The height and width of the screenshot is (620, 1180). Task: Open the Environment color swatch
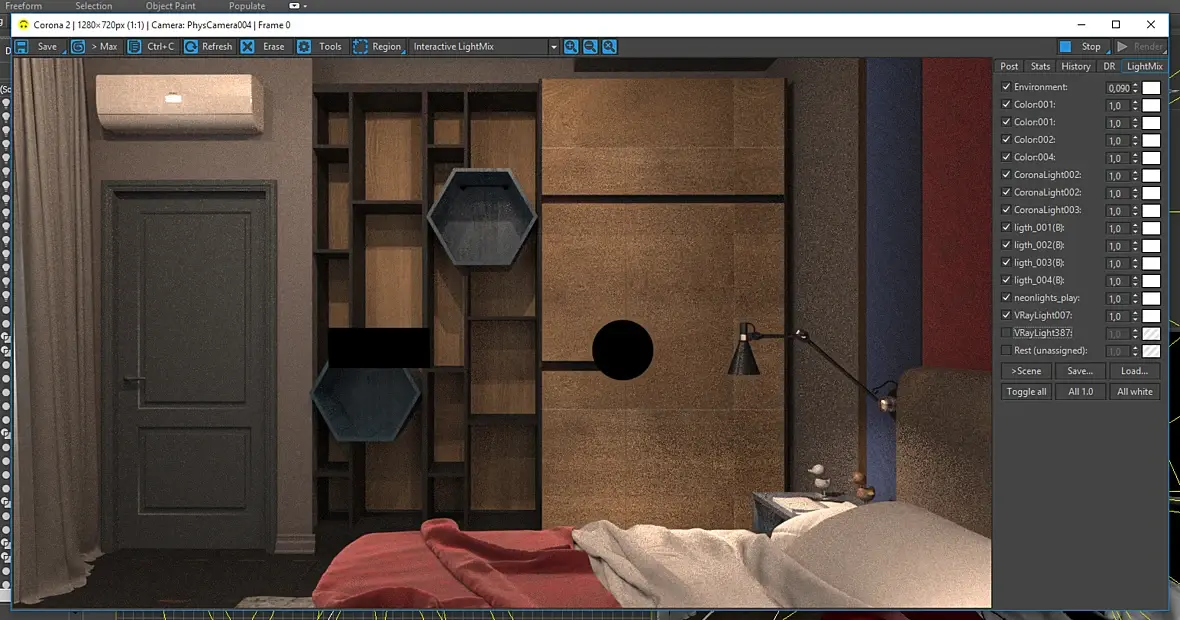tap(1151, 88)
